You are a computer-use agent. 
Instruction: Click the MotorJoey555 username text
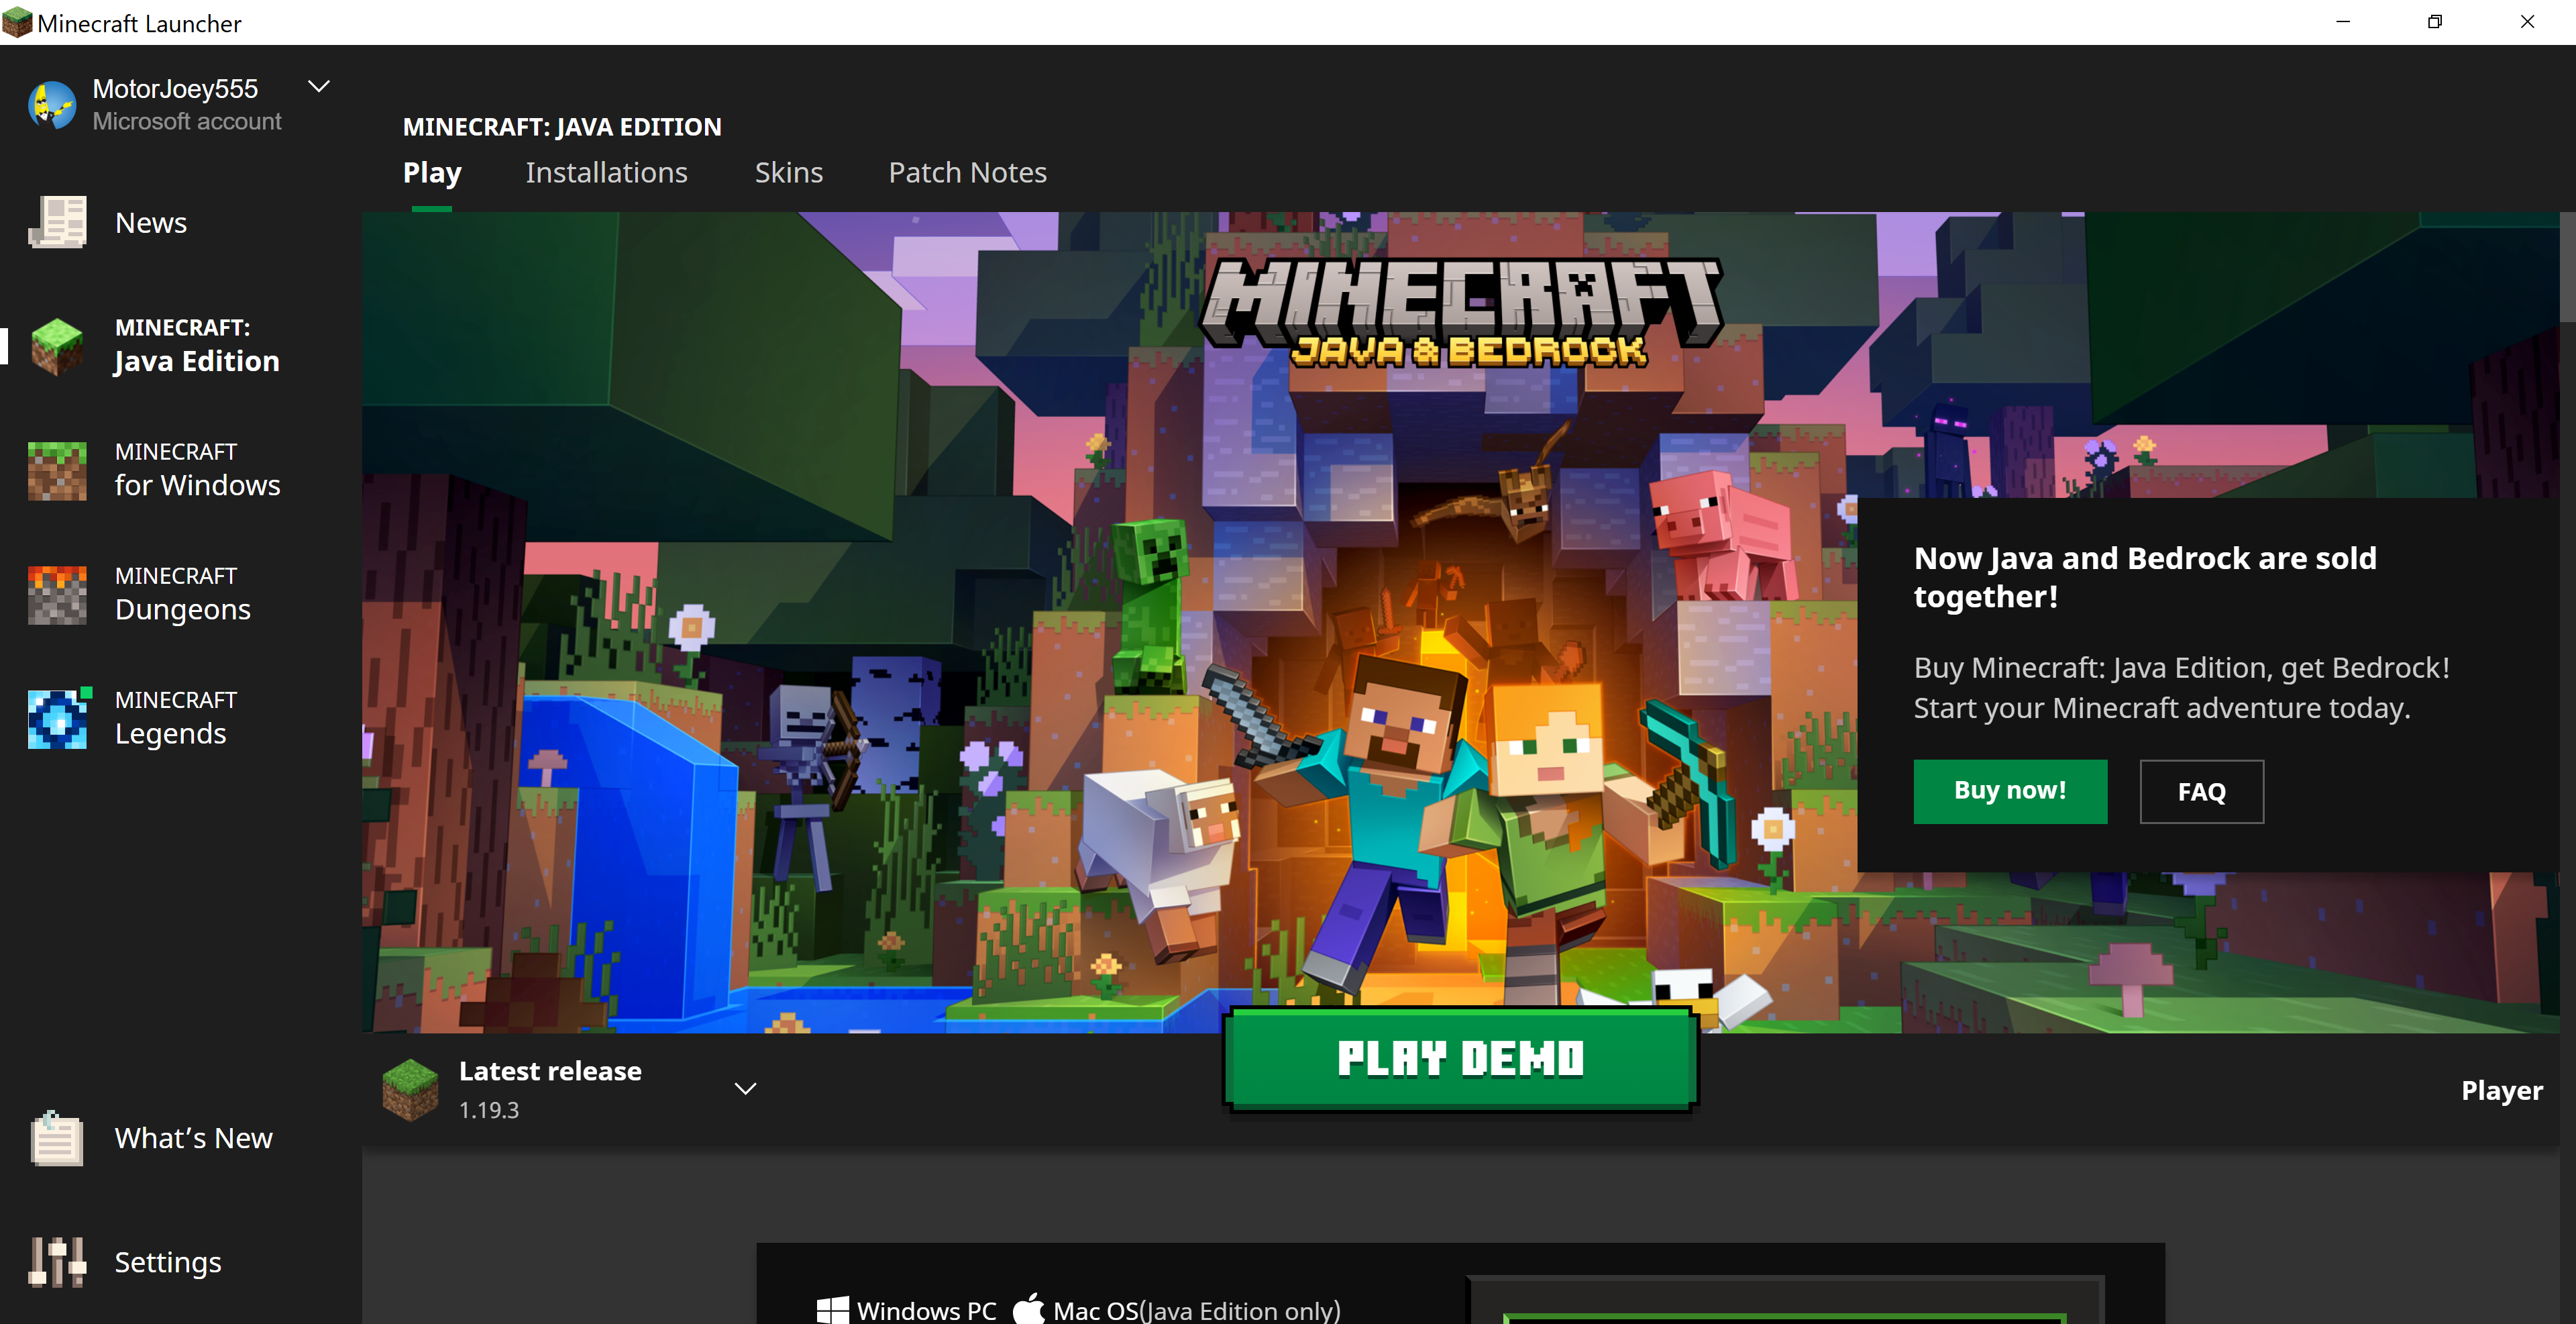[175, 89]
